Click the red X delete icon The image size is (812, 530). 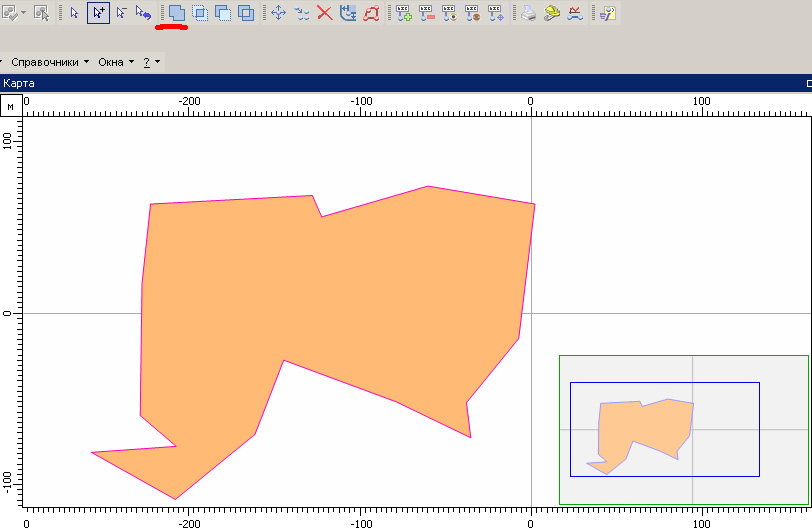click(x=324, y=13)
